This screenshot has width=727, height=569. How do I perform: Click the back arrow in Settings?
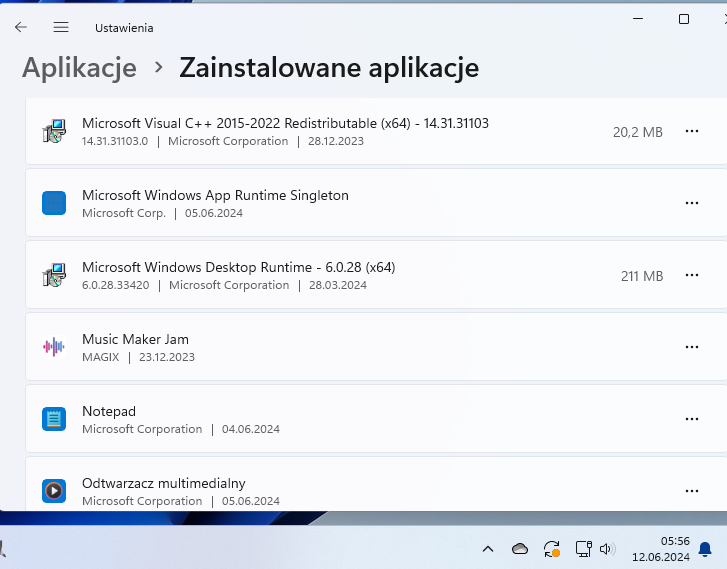click(x=21, y=27)
